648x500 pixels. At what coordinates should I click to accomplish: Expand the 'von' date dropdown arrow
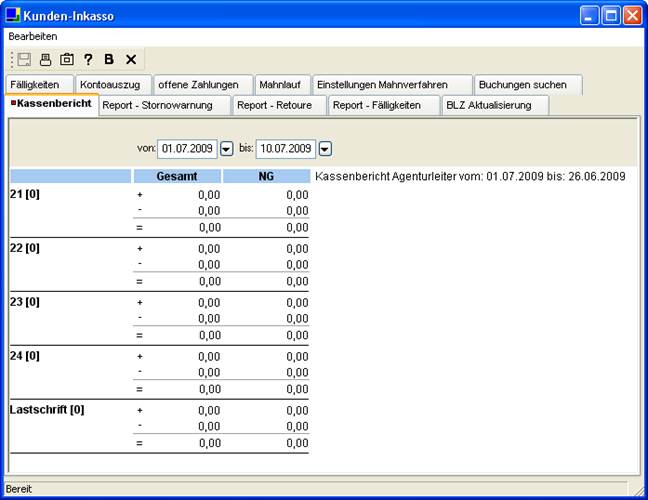pos(226,149)
